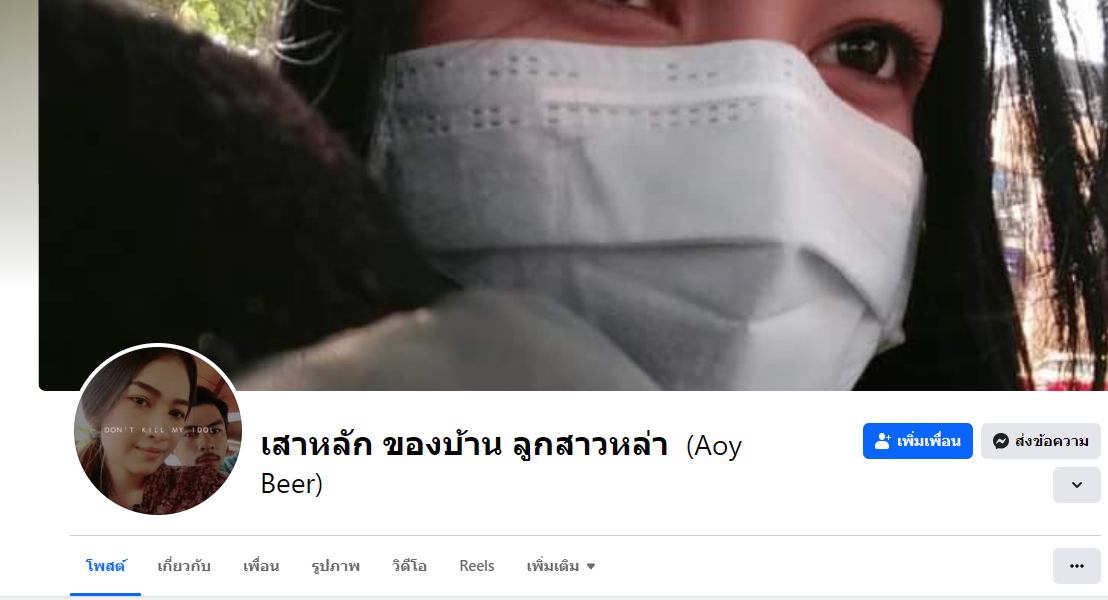Click the small triangle next to เพิ่มเติม
This screenshot has height=600, width=1108.
click(591, 566)
